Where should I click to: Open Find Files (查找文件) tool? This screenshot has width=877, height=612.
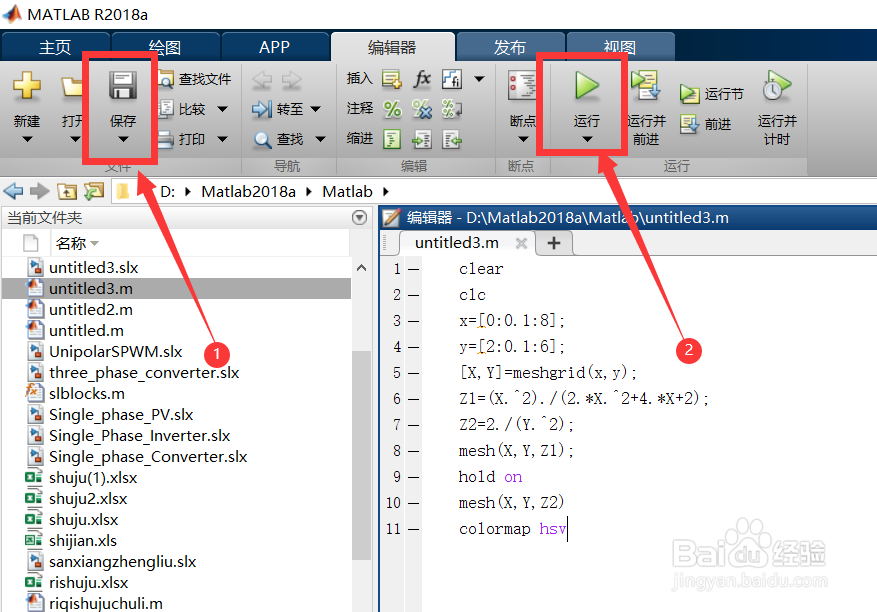click(195, 79)
